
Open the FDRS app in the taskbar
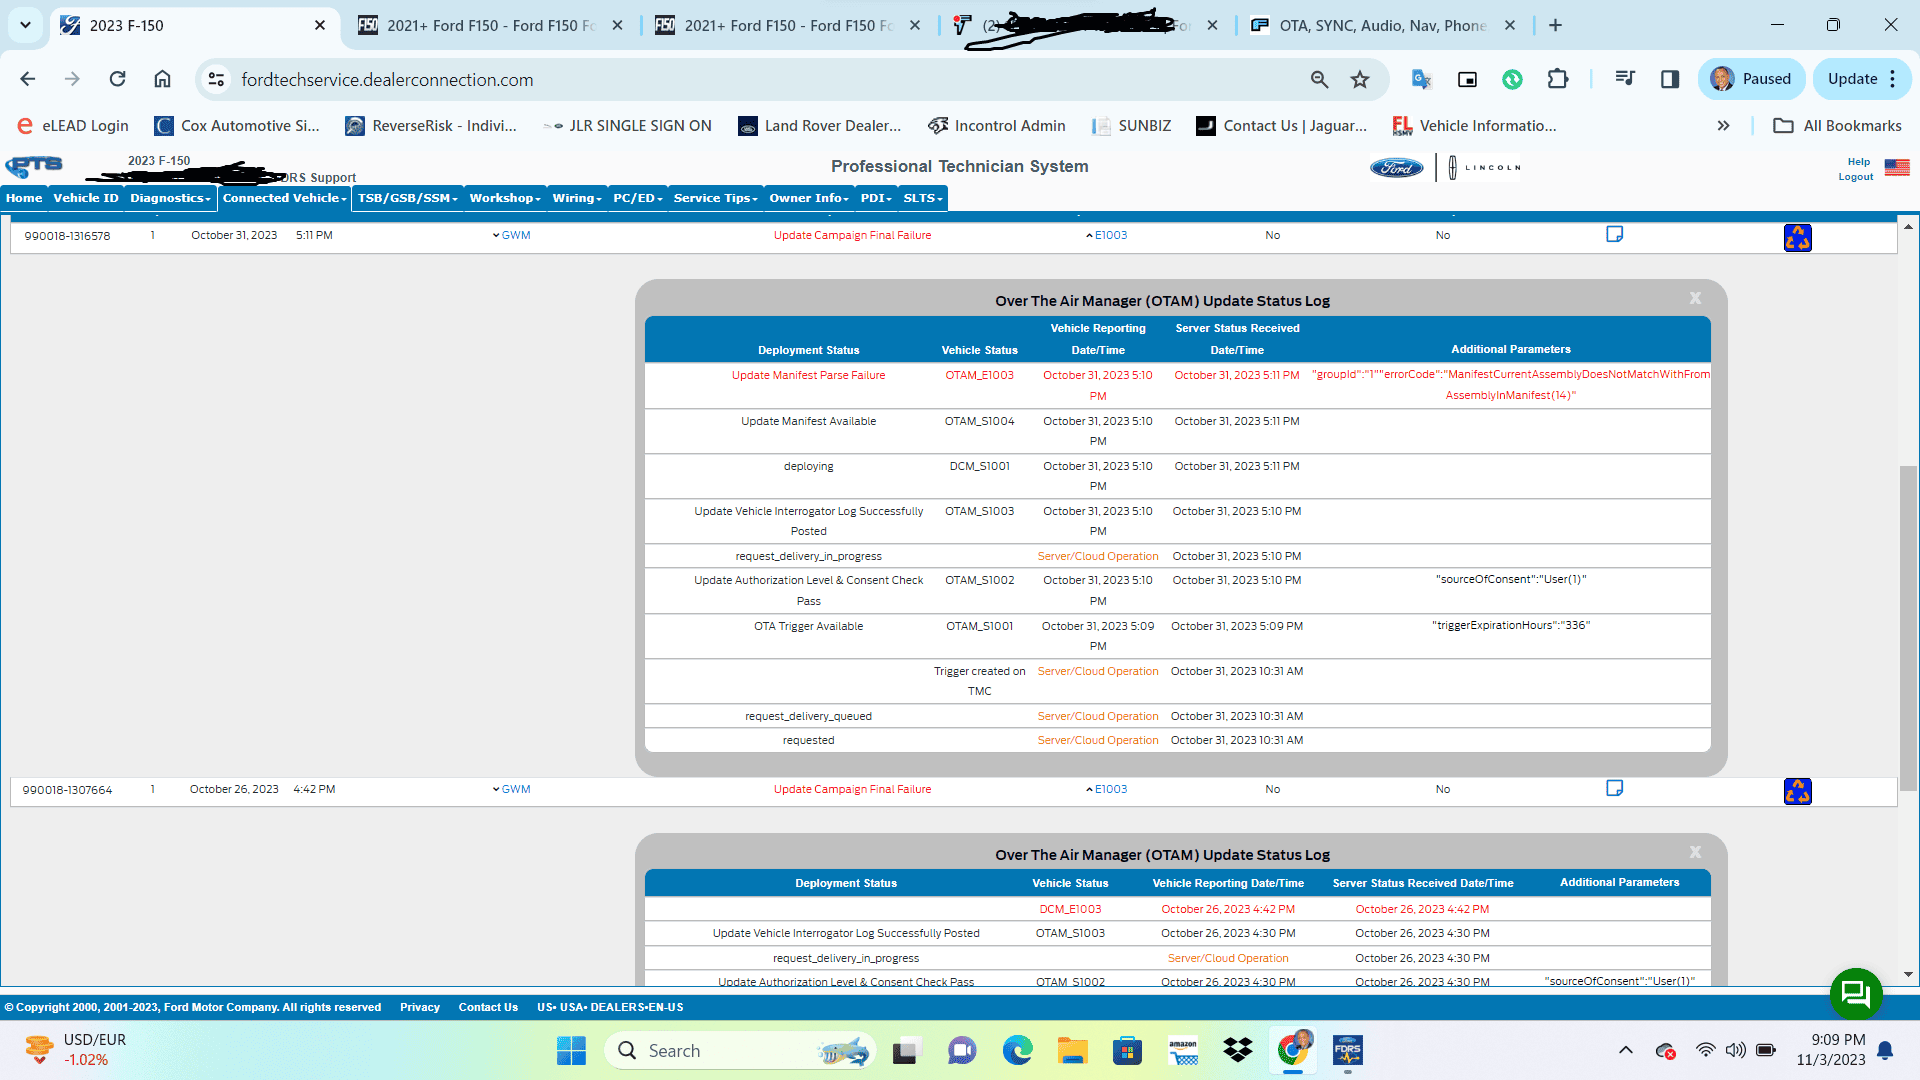point(1347,1050)
